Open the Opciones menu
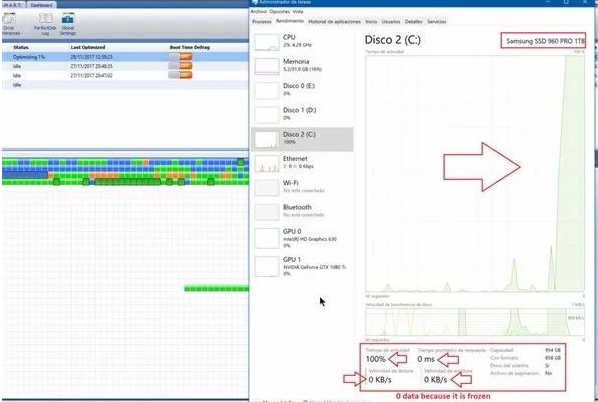598x402 pixels. [280, 11]
